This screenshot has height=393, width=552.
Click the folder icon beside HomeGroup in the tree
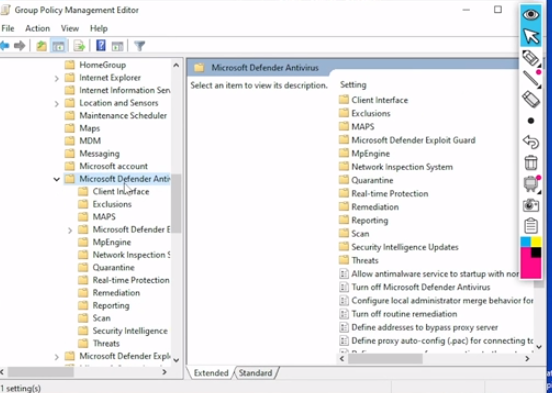pos(70,65)
